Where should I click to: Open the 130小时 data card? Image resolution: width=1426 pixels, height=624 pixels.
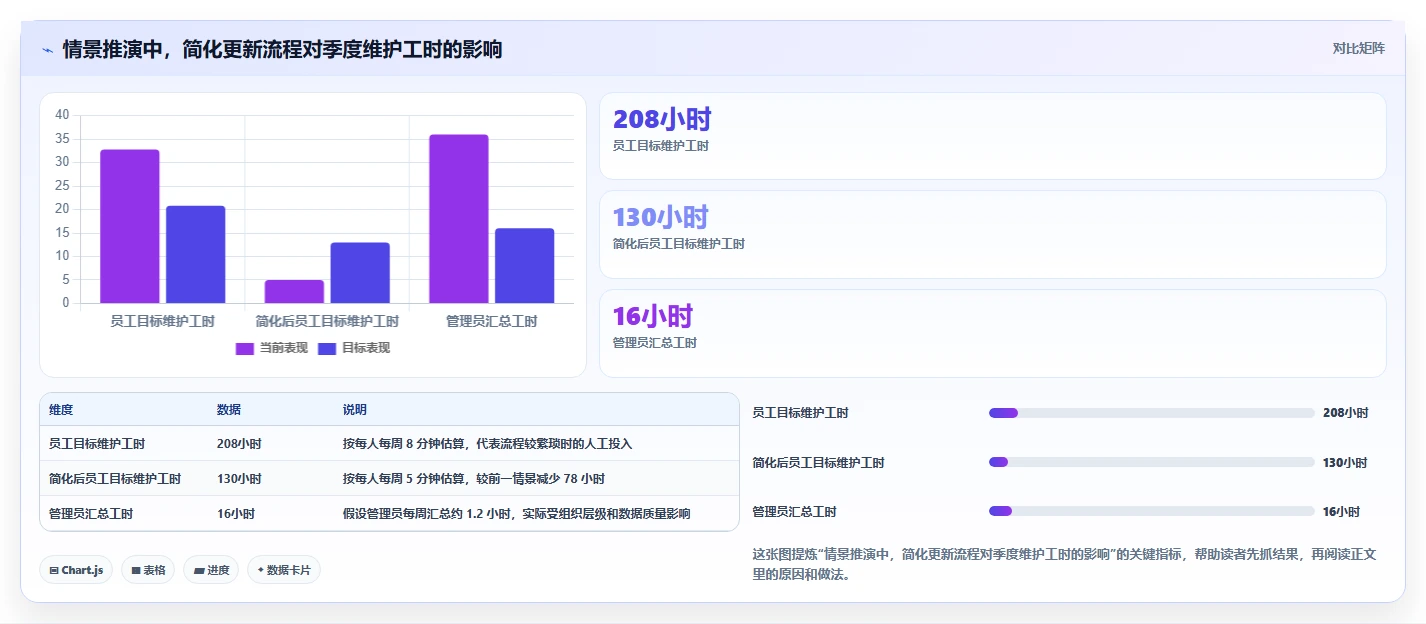(x=992, y=234)
